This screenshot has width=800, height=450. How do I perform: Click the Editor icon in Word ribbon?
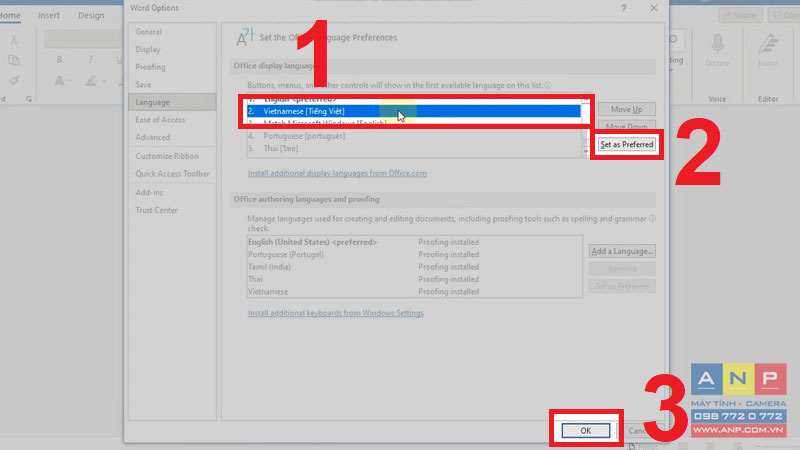pyautogui.click(x=768, y=45)
